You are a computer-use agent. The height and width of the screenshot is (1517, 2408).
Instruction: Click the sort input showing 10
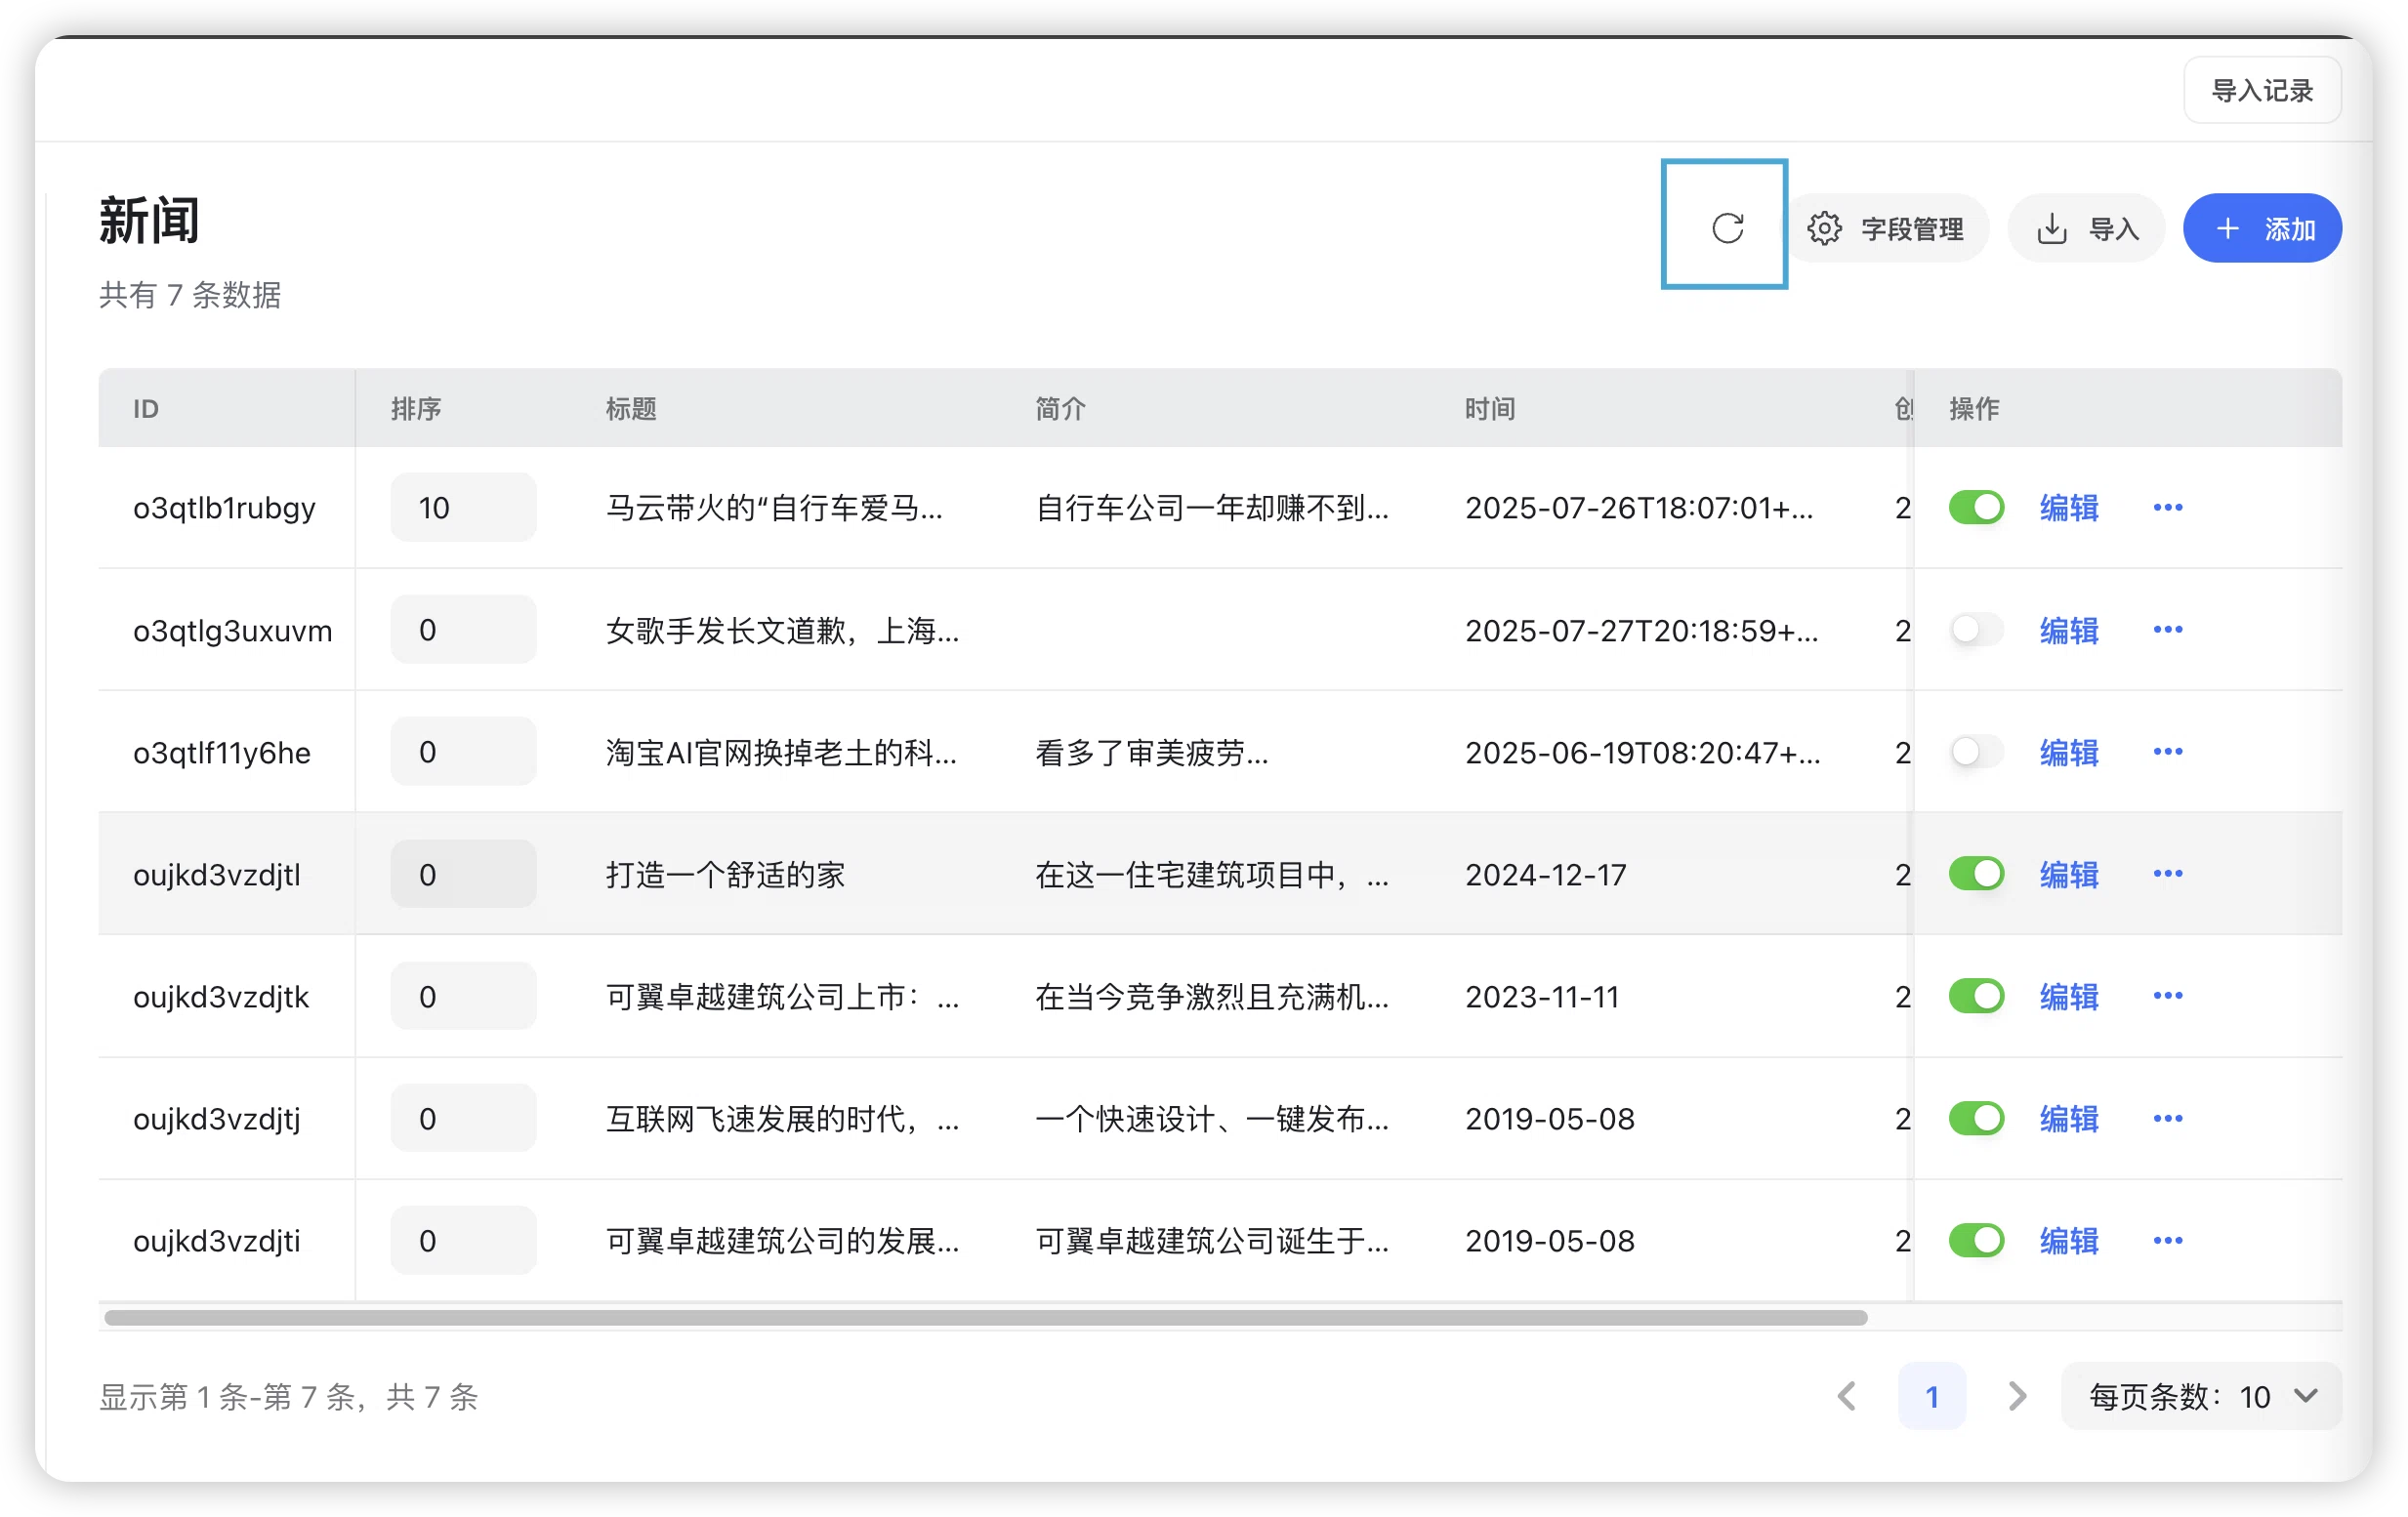point(463,507)
